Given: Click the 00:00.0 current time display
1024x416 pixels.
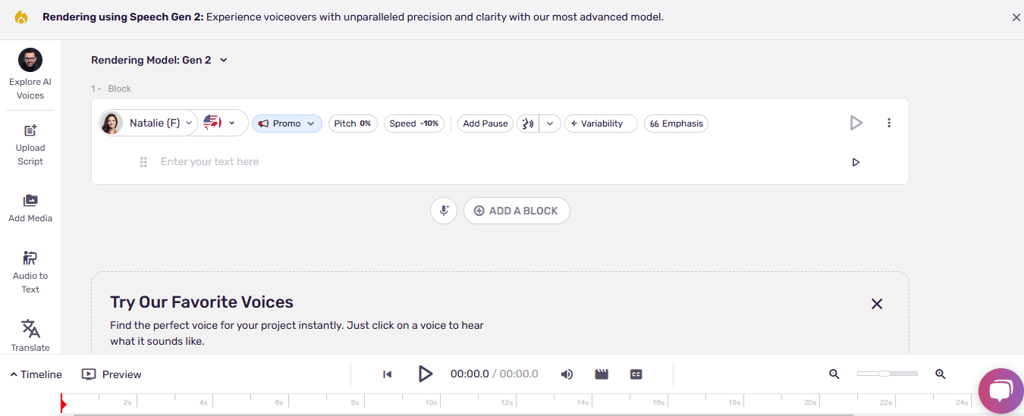Looking at the screenshot, I should (x=470, y=374).
